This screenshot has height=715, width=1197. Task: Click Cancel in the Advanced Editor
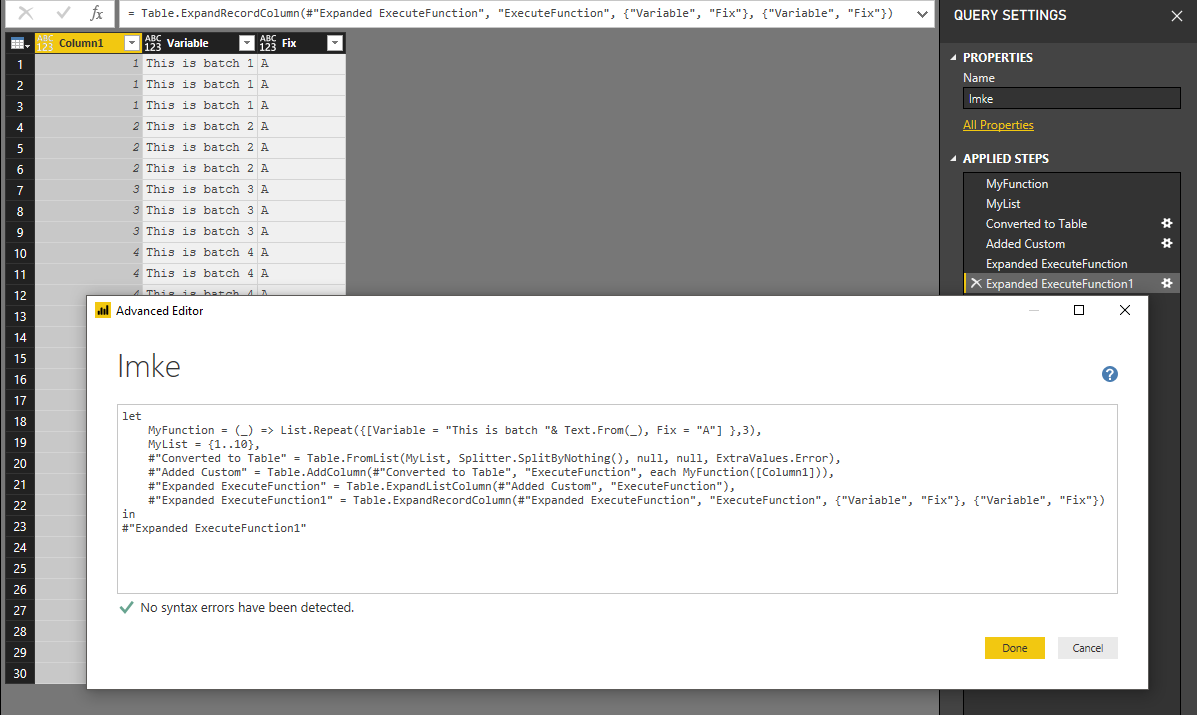(x=1087, y=648)
